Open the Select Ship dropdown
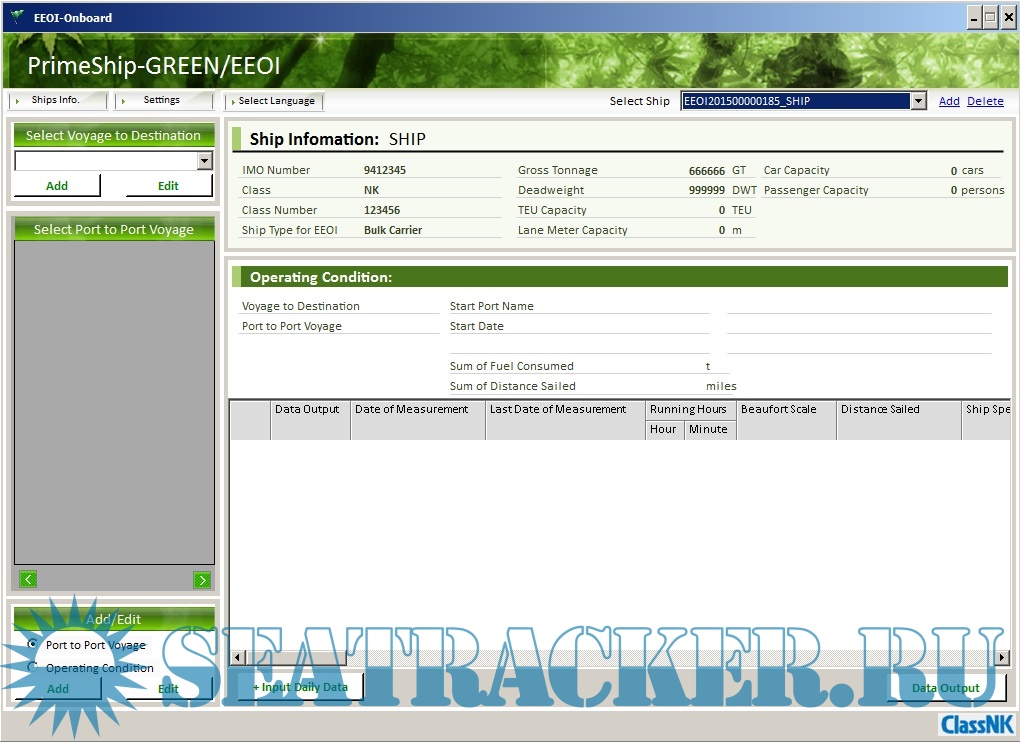 click(918, 101)
